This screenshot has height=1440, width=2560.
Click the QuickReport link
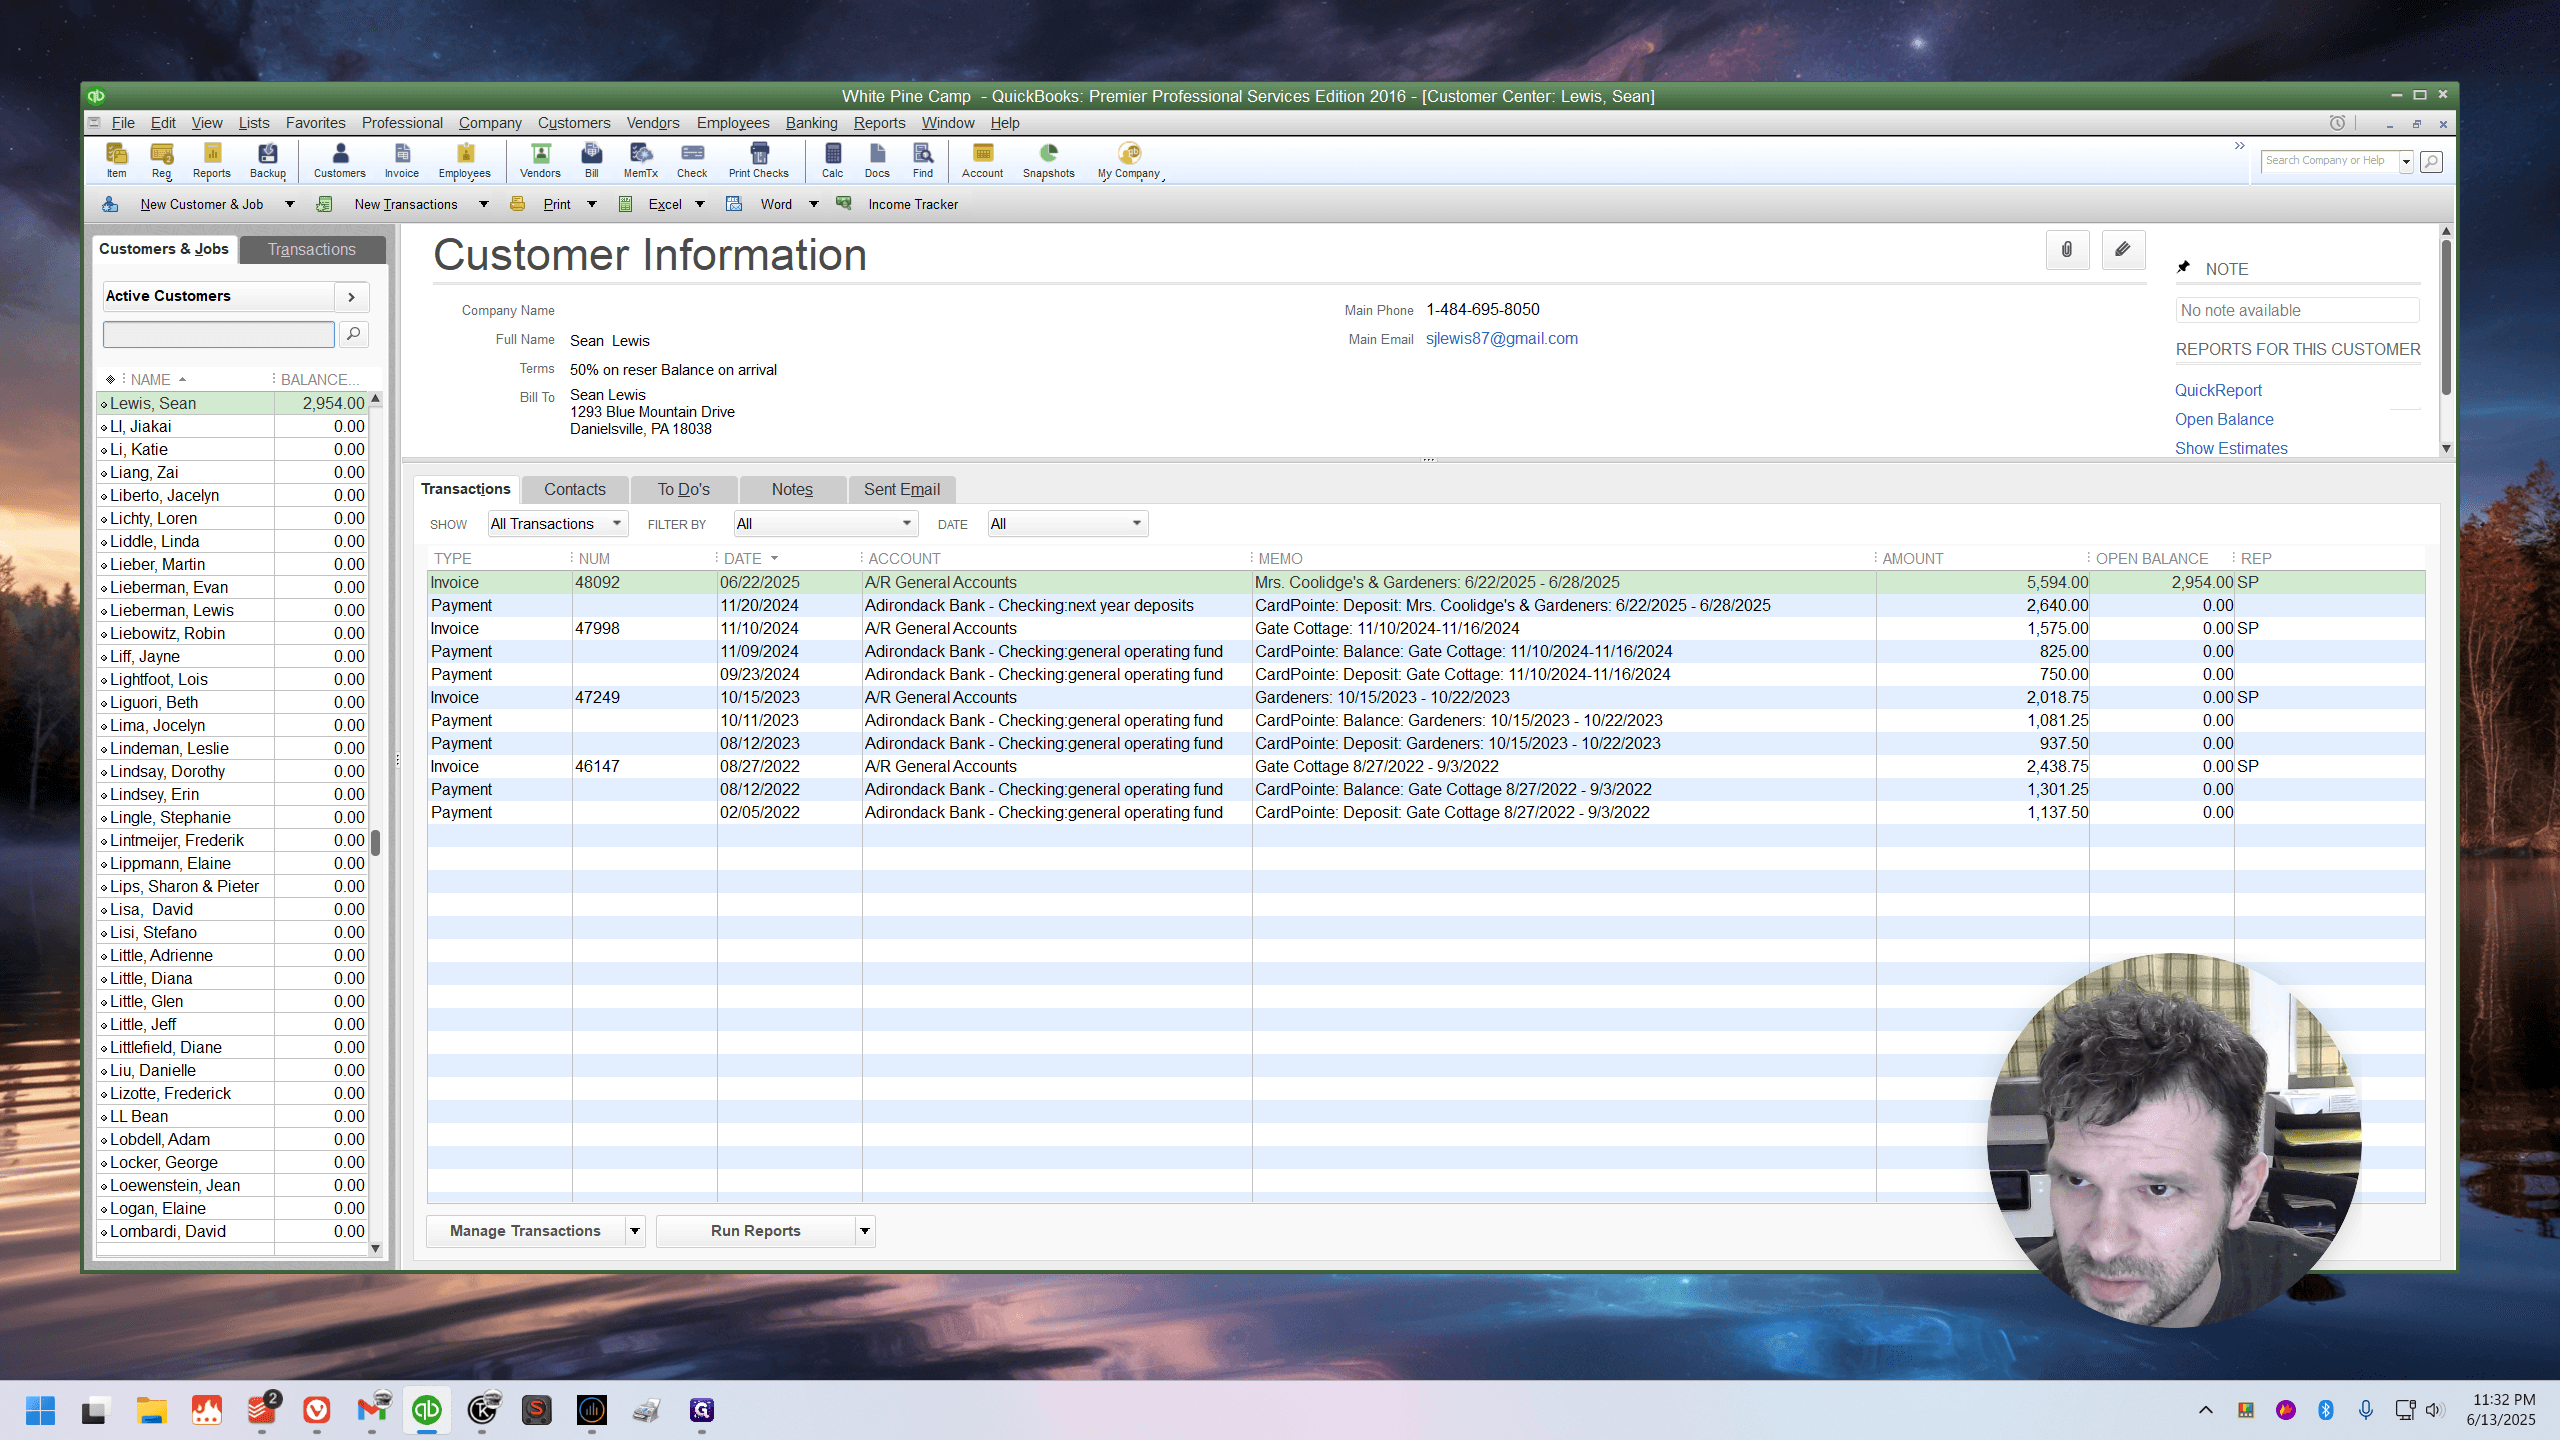(2218, 391)
